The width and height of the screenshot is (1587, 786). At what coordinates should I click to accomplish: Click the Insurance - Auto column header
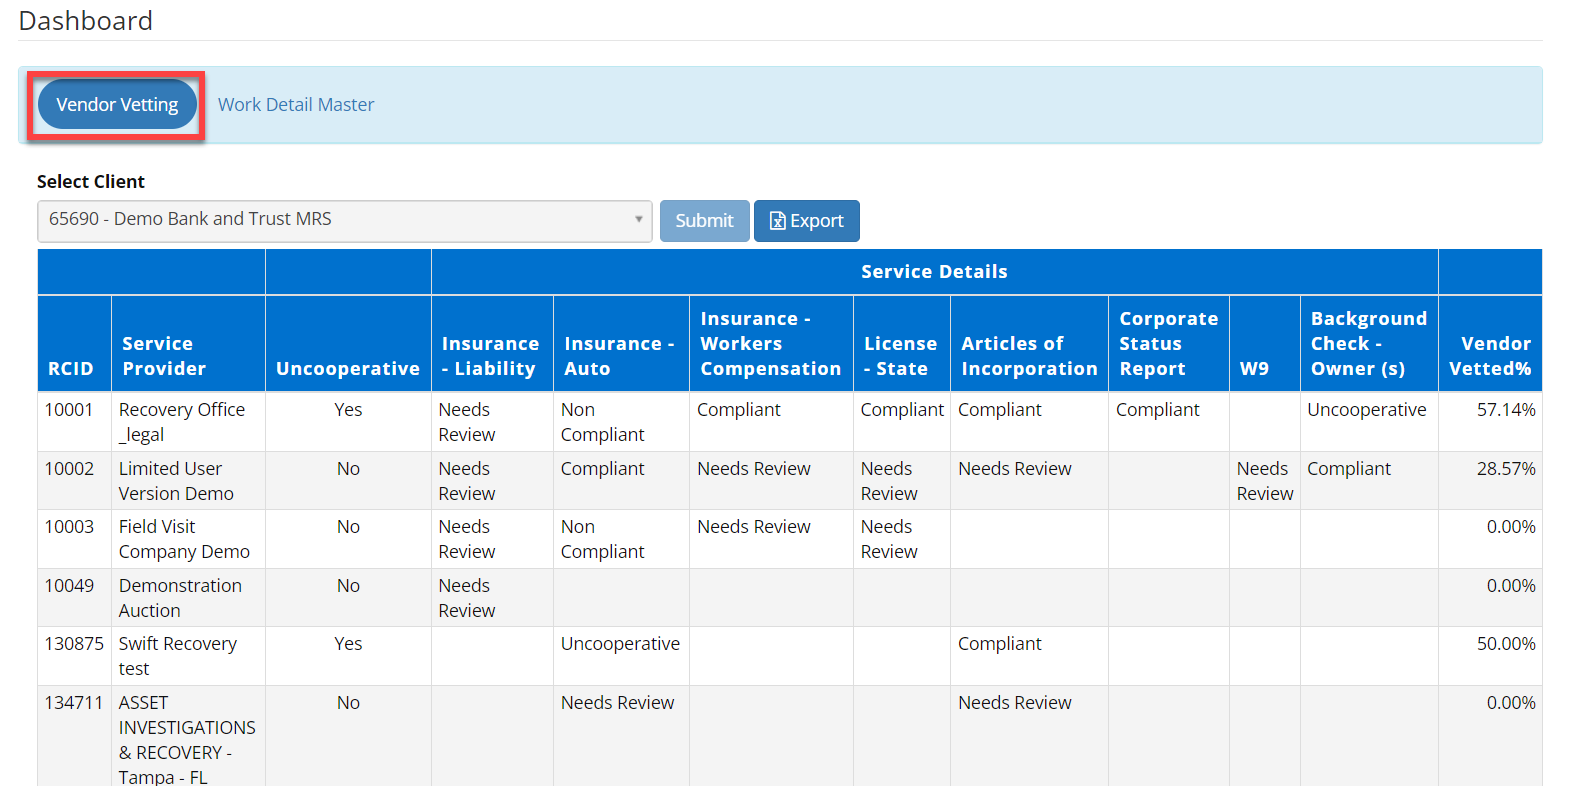coord(621,343)
